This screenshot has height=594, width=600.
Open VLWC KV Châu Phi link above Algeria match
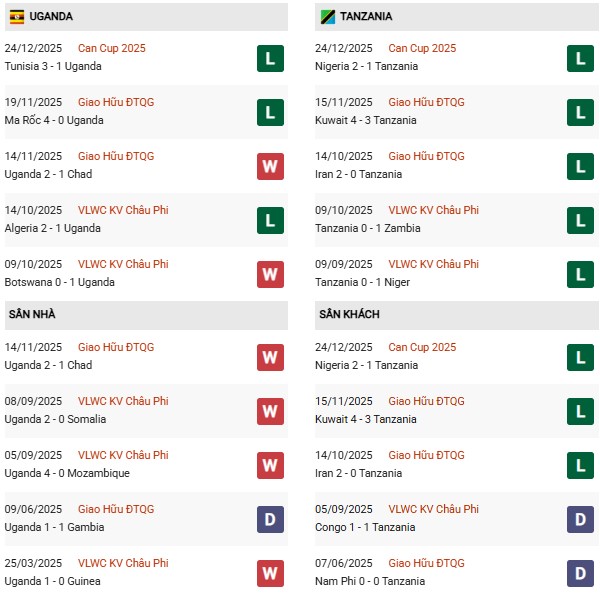tap(123, 210)
